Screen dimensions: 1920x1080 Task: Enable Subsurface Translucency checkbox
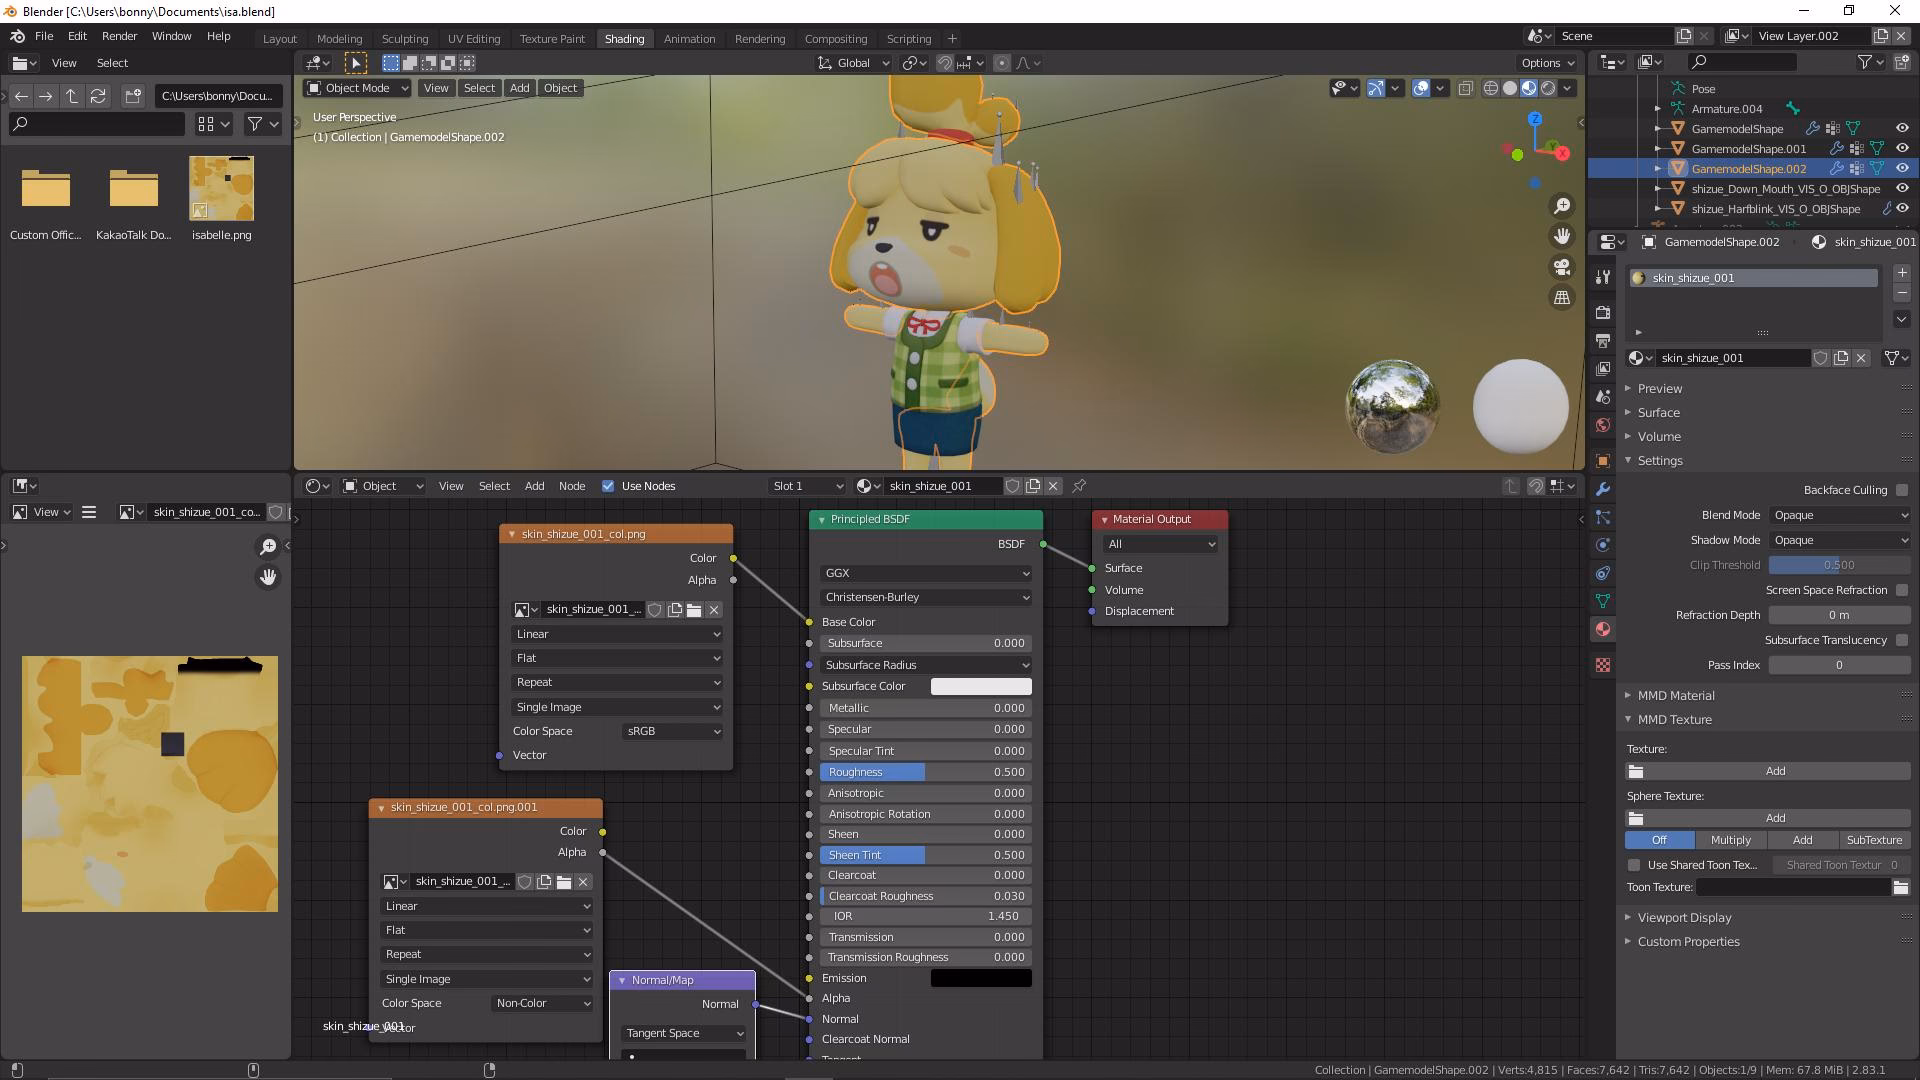point(1902,640)
